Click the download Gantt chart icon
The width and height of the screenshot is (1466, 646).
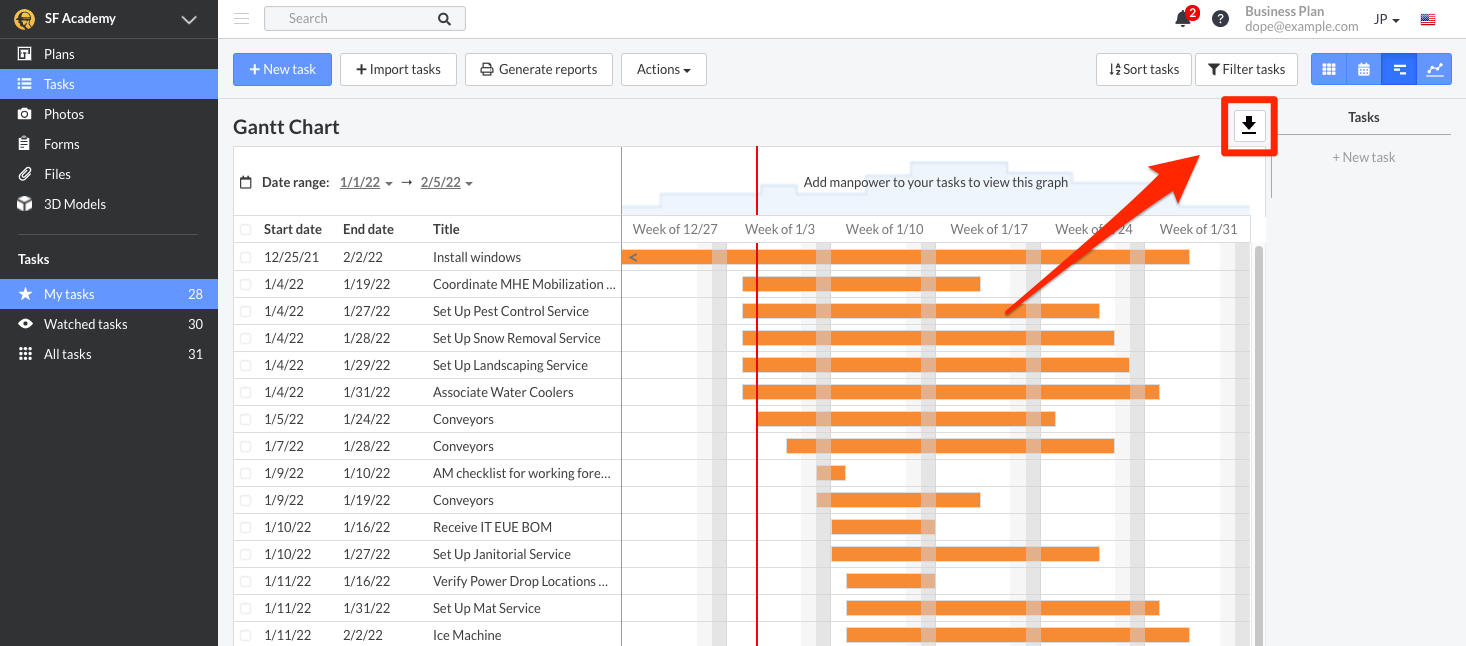tap(1248, 125)
